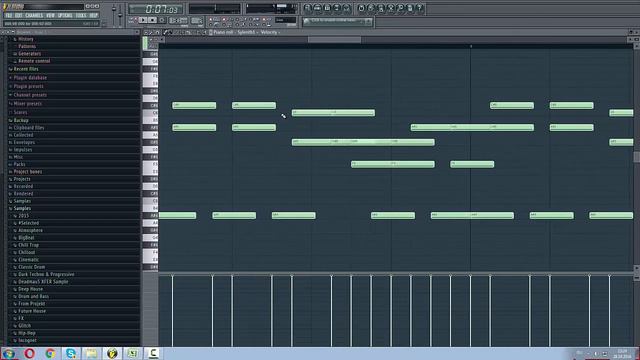Click the hint bar online news panel
Viewport: 640px width, 360px height.
338,21
